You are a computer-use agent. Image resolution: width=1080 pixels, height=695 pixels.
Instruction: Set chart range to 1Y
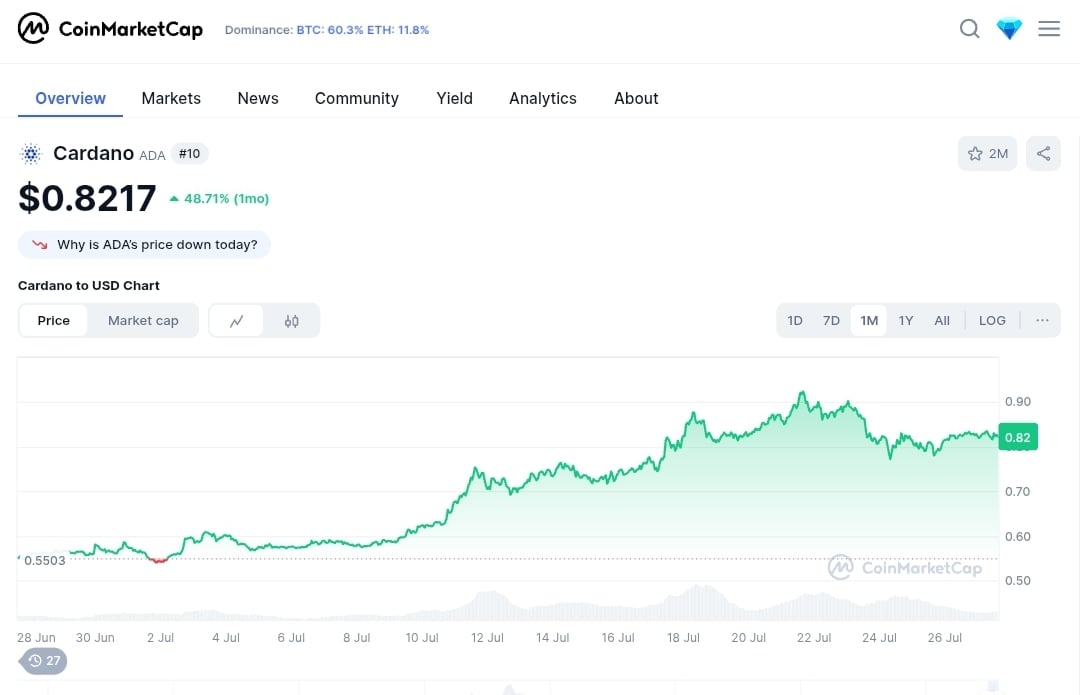(906, 320)
